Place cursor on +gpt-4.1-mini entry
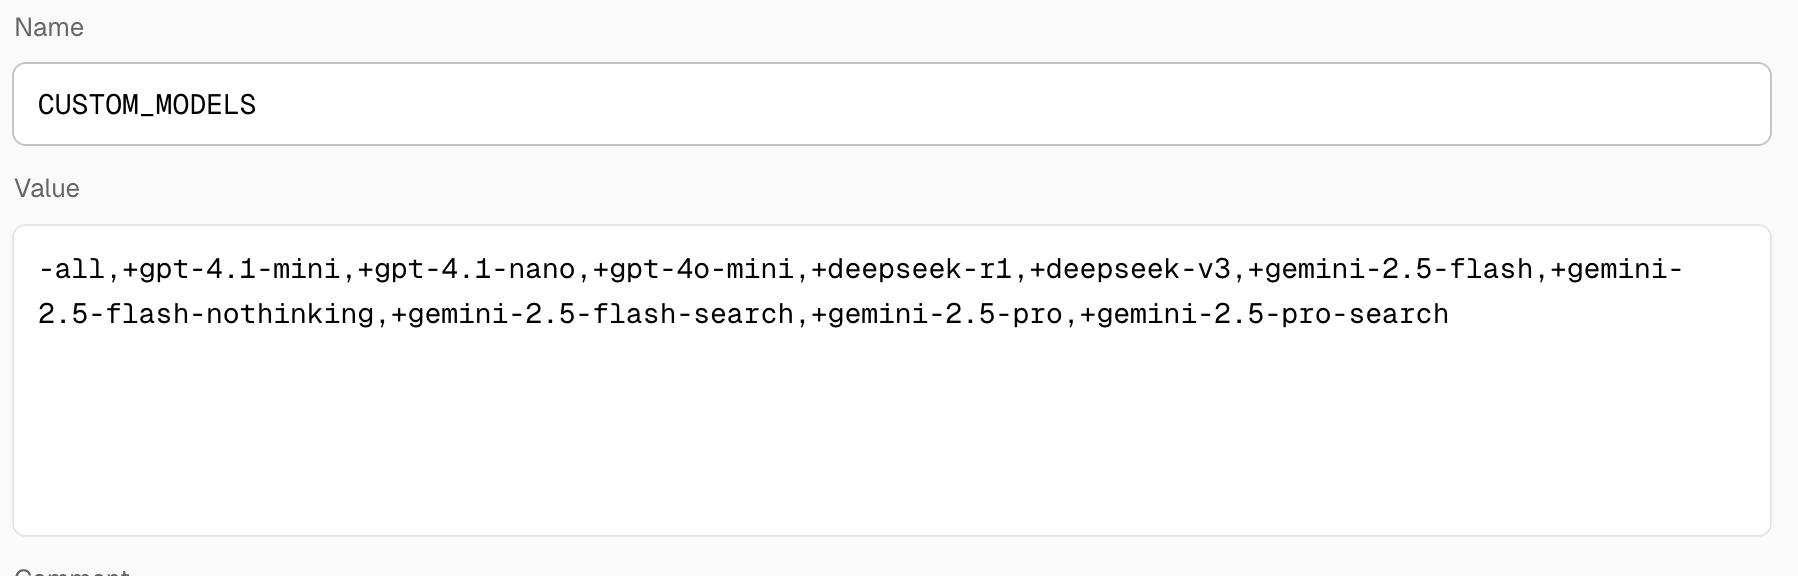This screenshot has height=576, width=1798. click(x=231, y=270)
